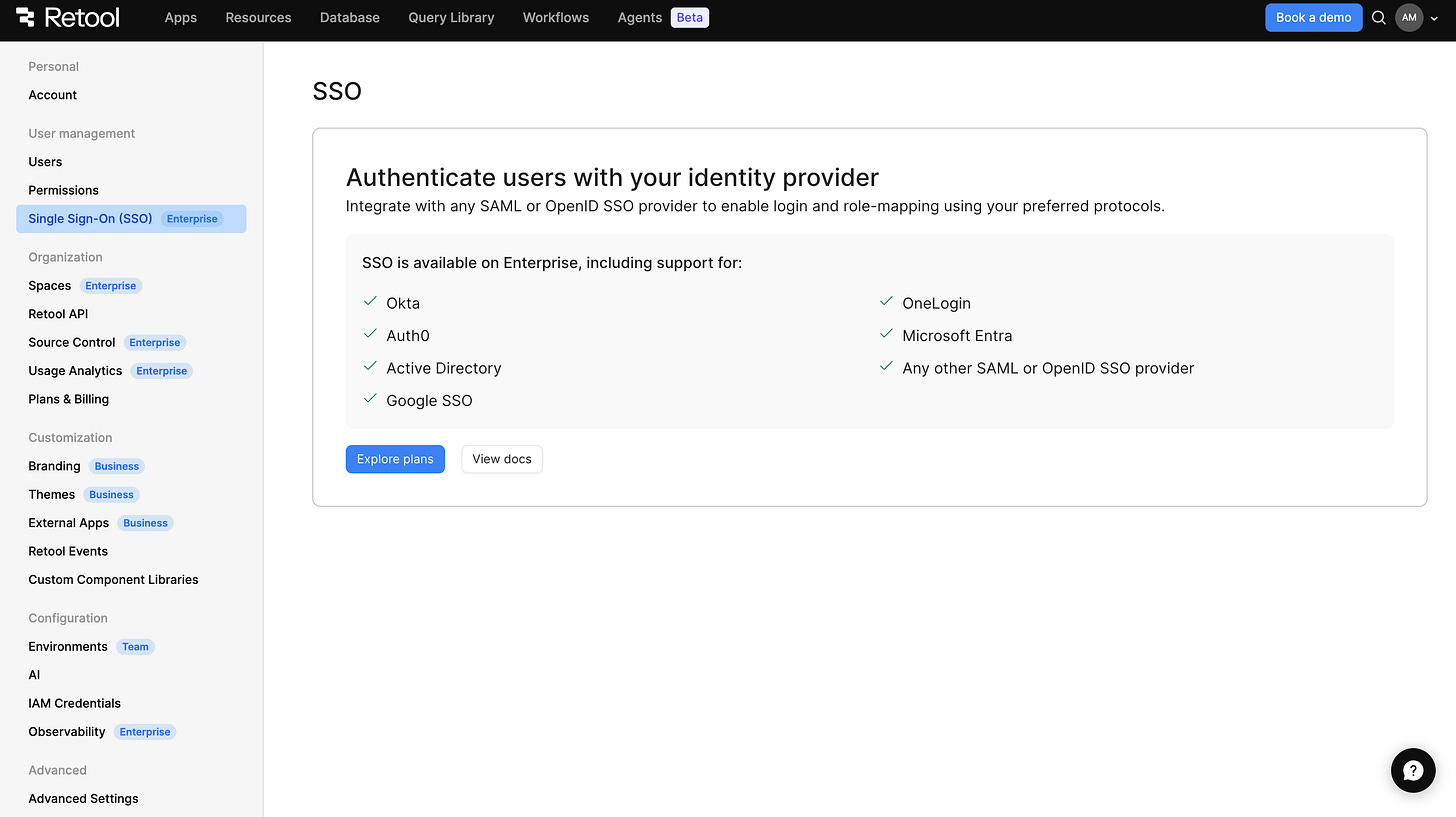Open the help question mark bubble
This screenshot has width=1456, height=817.
click(x=1413, y=770)
